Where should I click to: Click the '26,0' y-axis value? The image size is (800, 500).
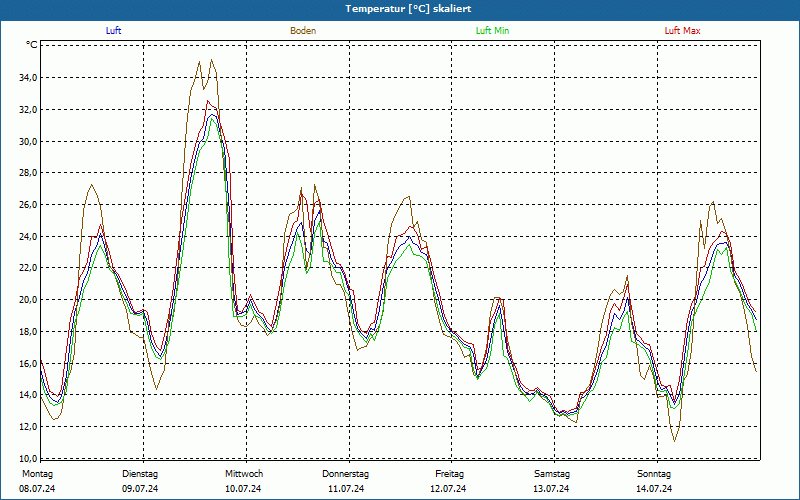point(29,205)
